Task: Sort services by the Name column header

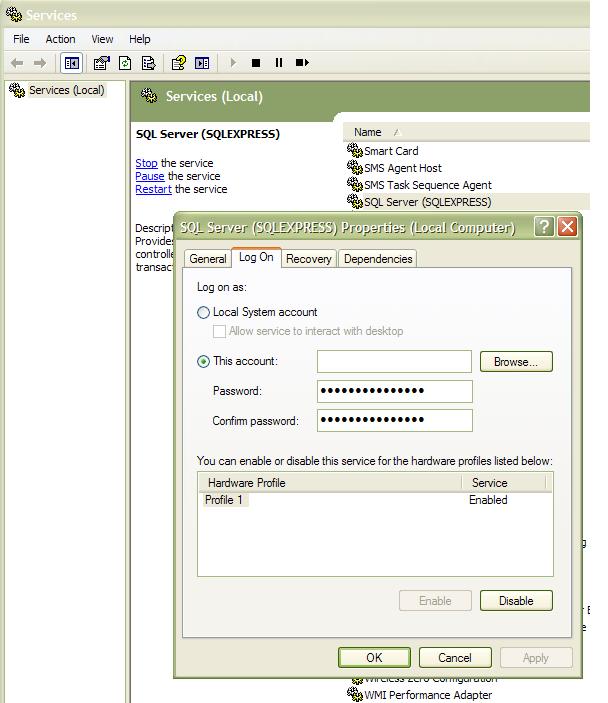Action: [466, 132]
